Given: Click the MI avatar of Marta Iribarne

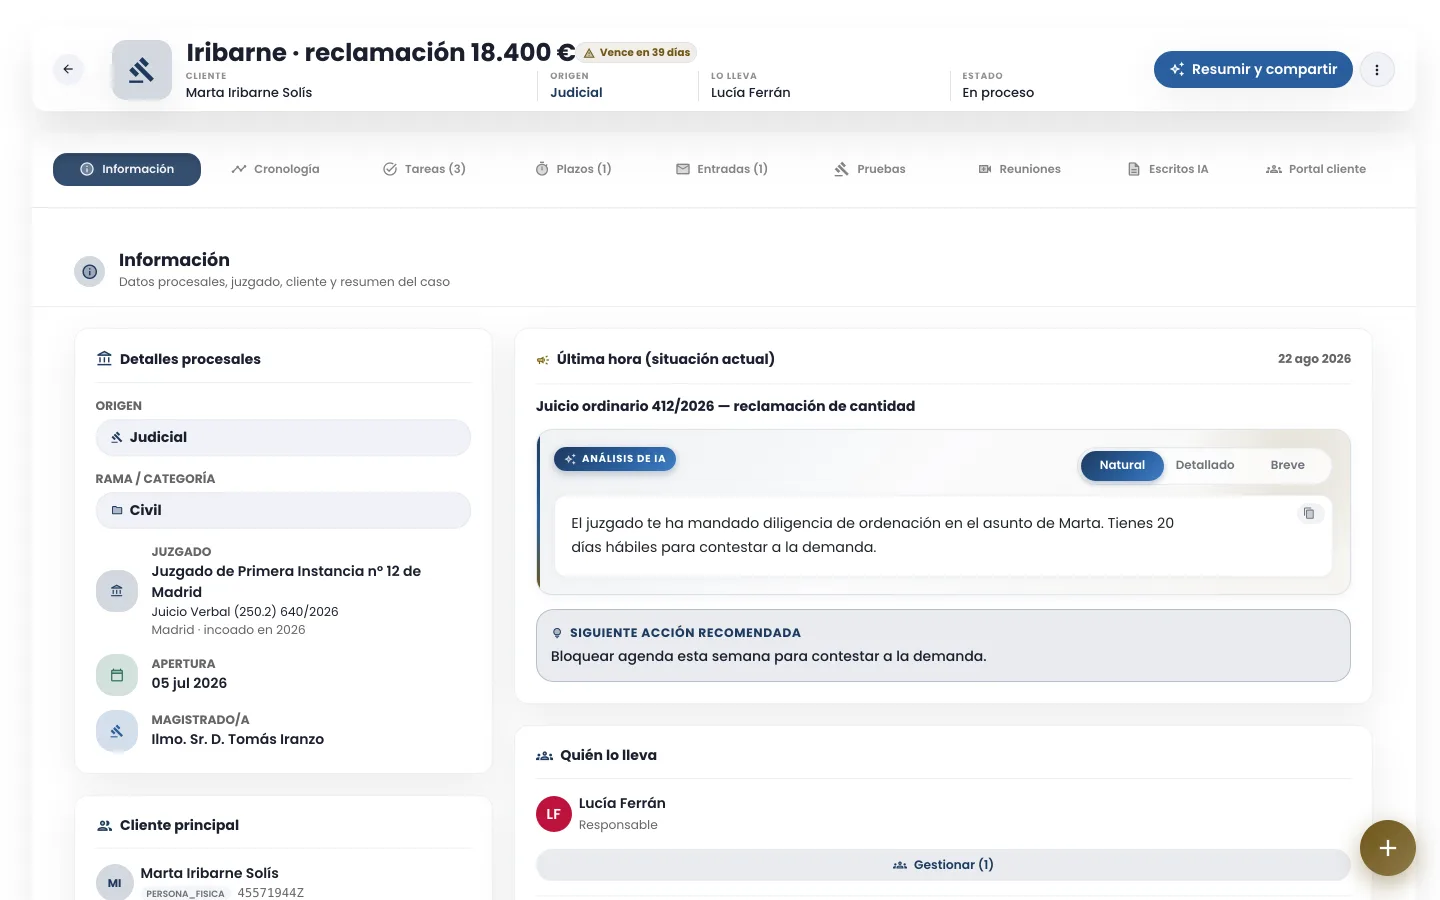Looking at the screenshot, I should tap(115, 883).
